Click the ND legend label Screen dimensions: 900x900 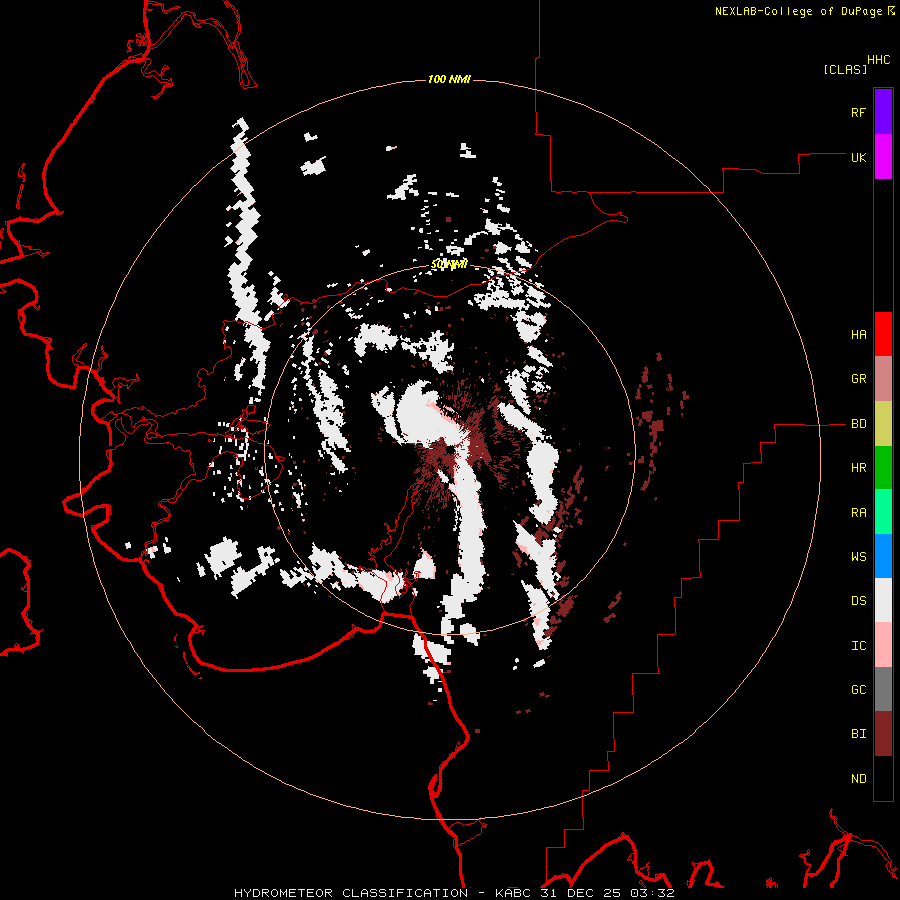(859, 779)
